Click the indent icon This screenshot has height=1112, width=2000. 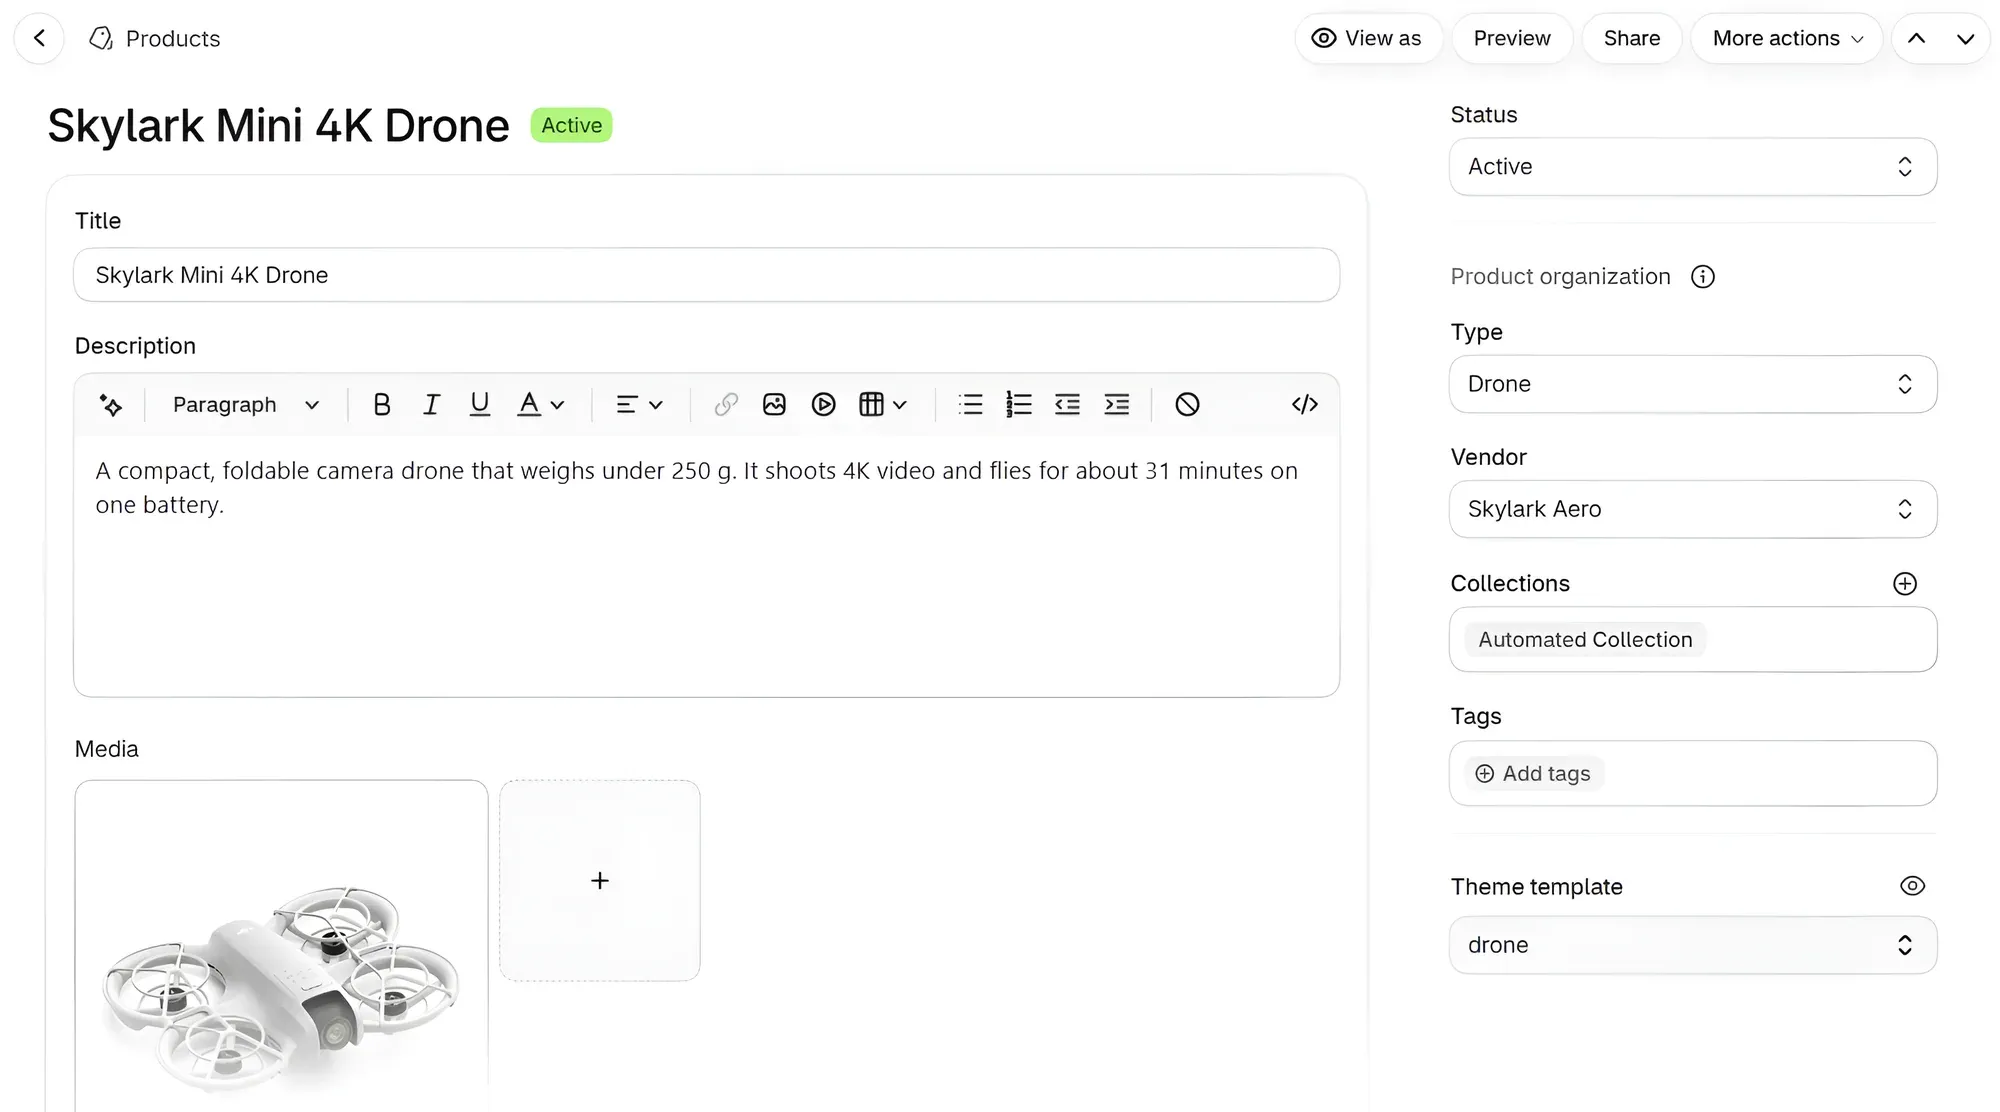click(x=1117, y=405)
